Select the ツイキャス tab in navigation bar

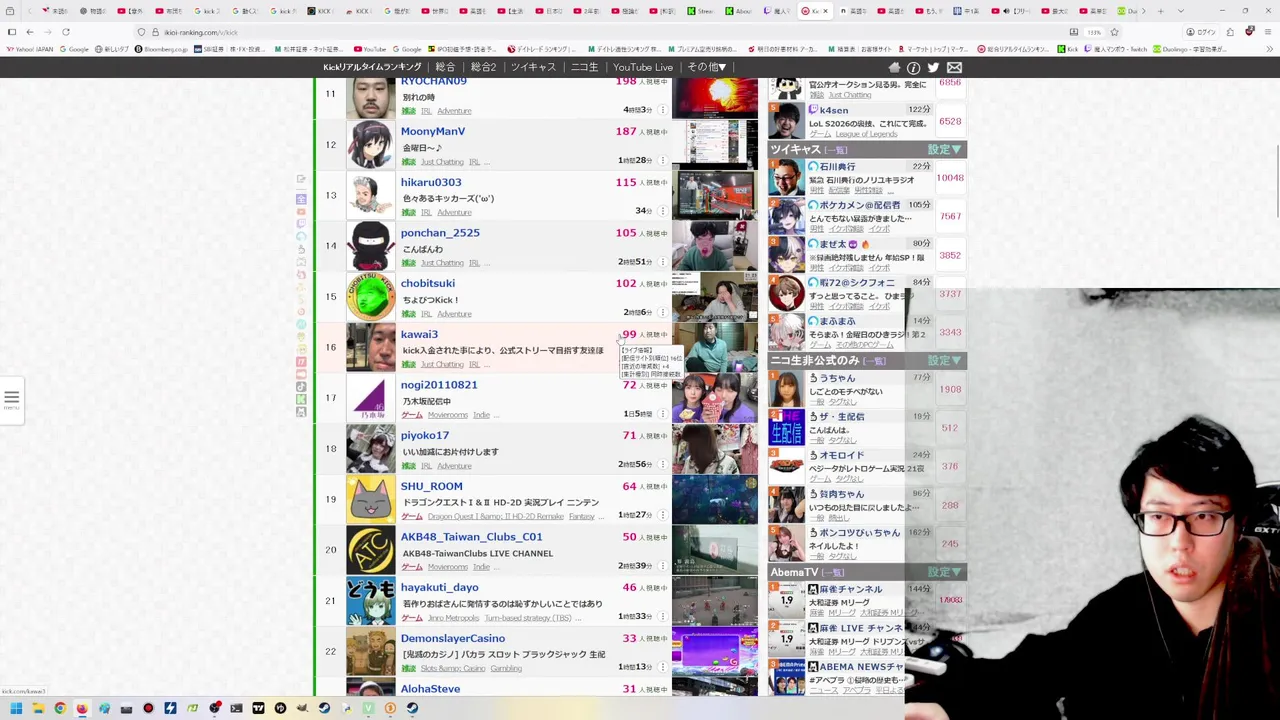[533, 67]
